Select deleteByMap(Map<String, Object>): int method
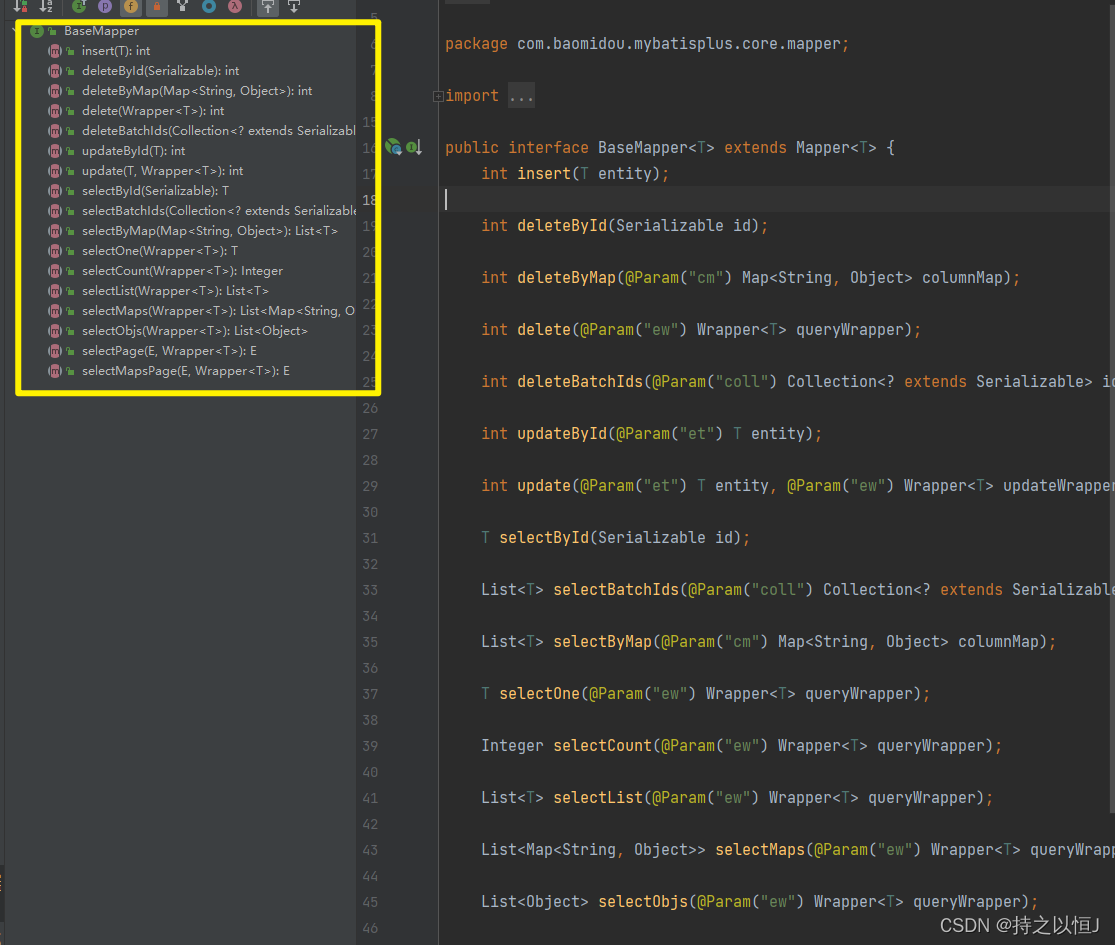The width and height of the screenshot is (1115, 945). (x=197, y=91)
